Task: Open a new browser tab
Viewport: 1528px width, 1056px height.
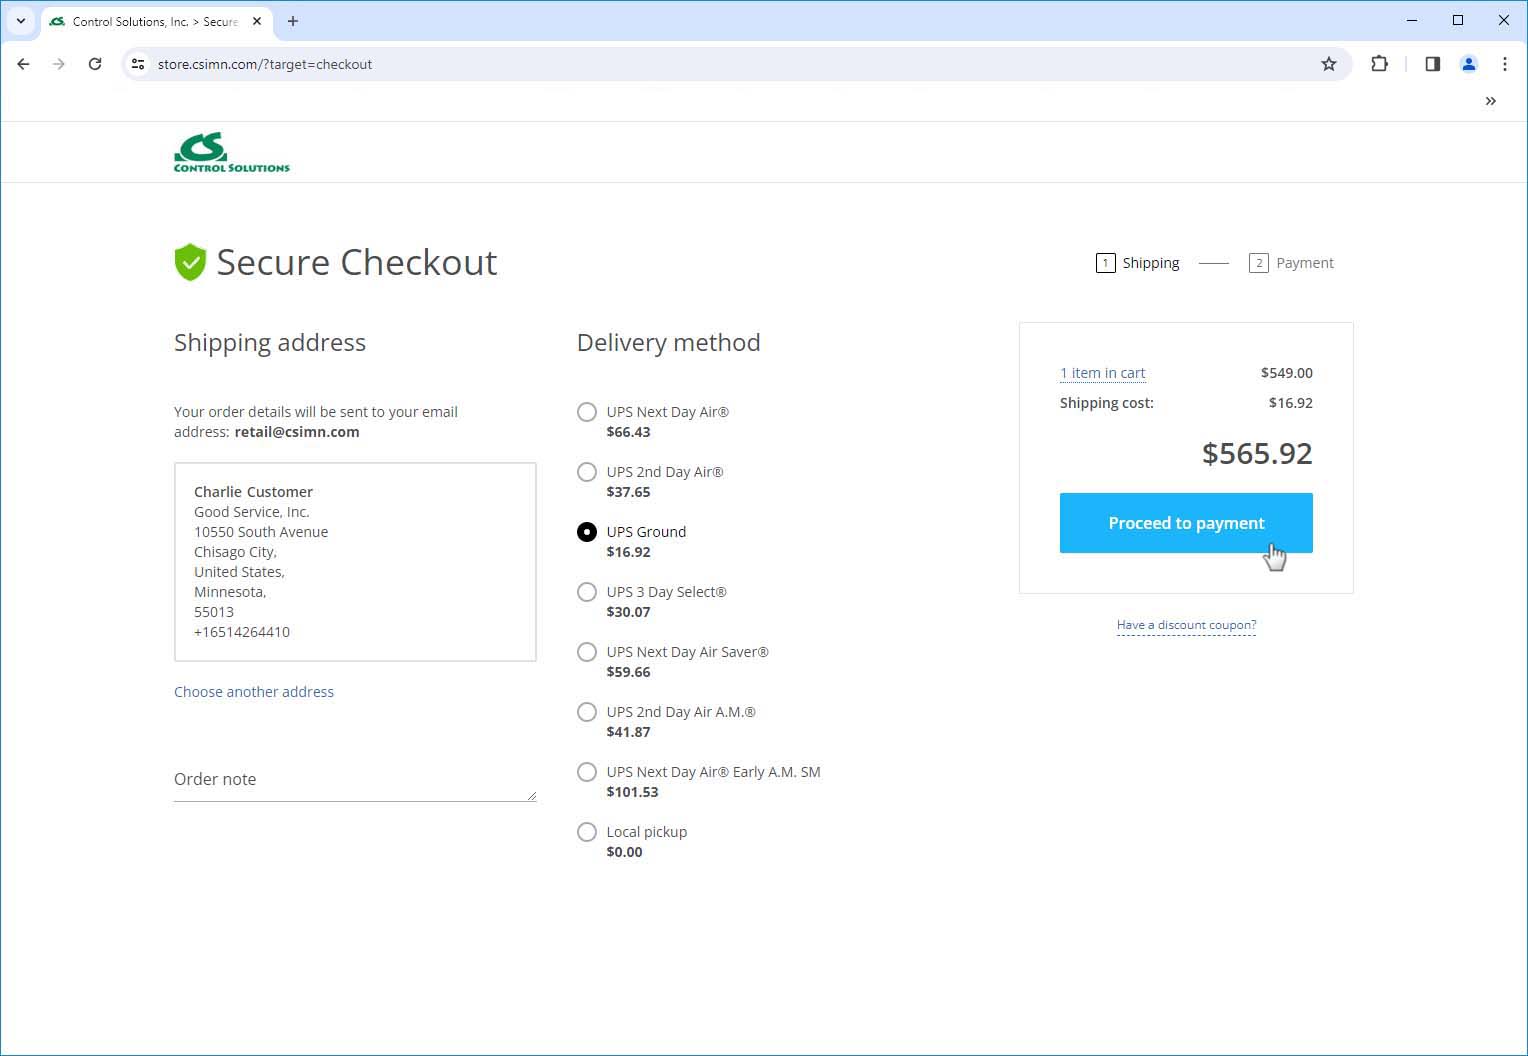Action: click(x=293, y=21)
